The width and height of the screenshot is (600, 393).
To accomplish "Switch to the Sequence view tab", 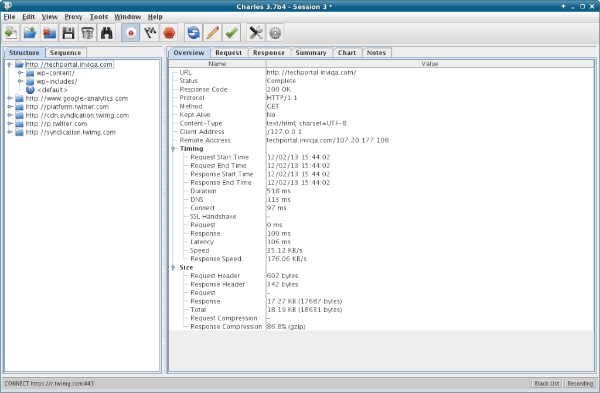I will 65,53.
